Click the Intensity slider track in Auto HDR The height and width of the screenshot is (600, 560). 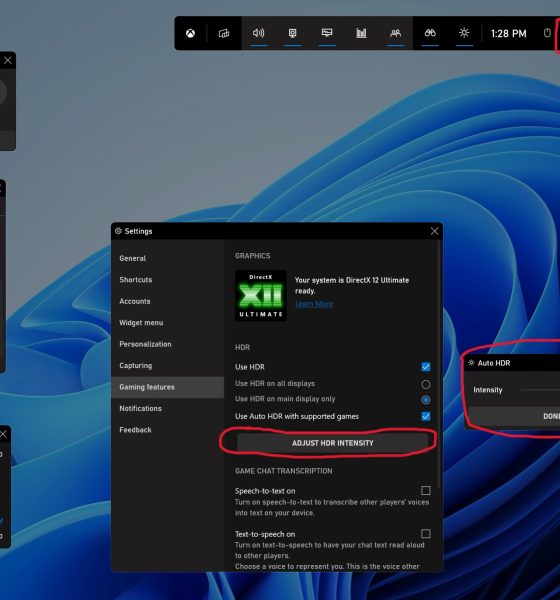(x=540, y=390)
